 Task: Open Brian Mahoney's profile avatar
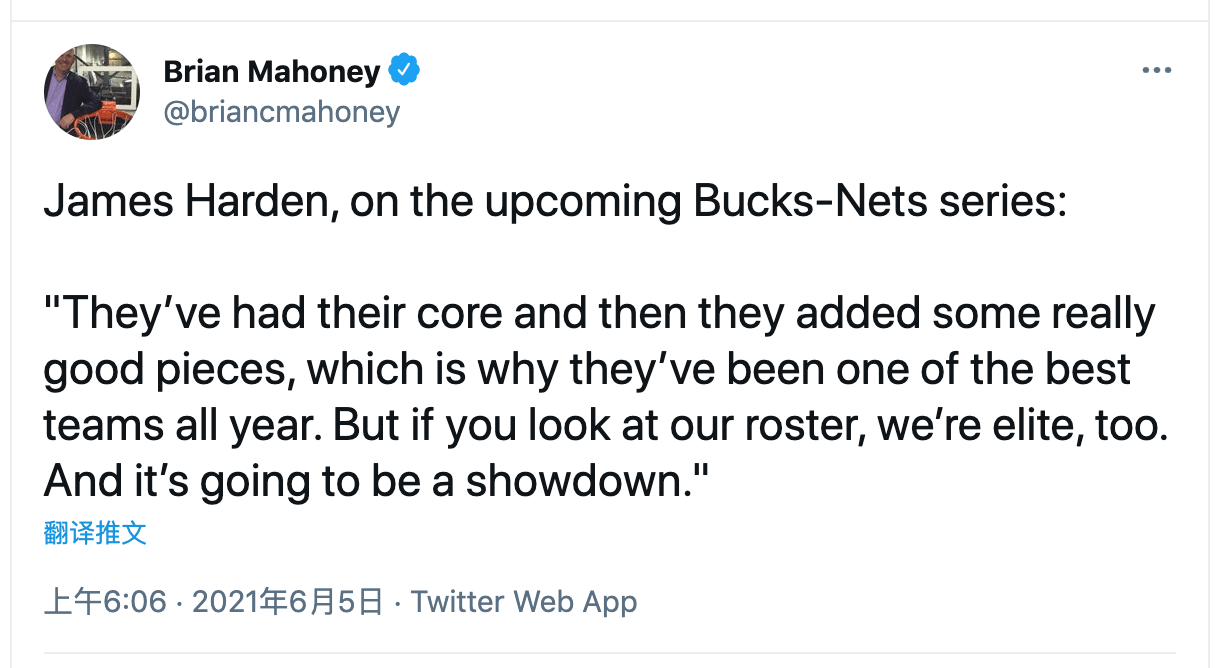click(92, 91)
